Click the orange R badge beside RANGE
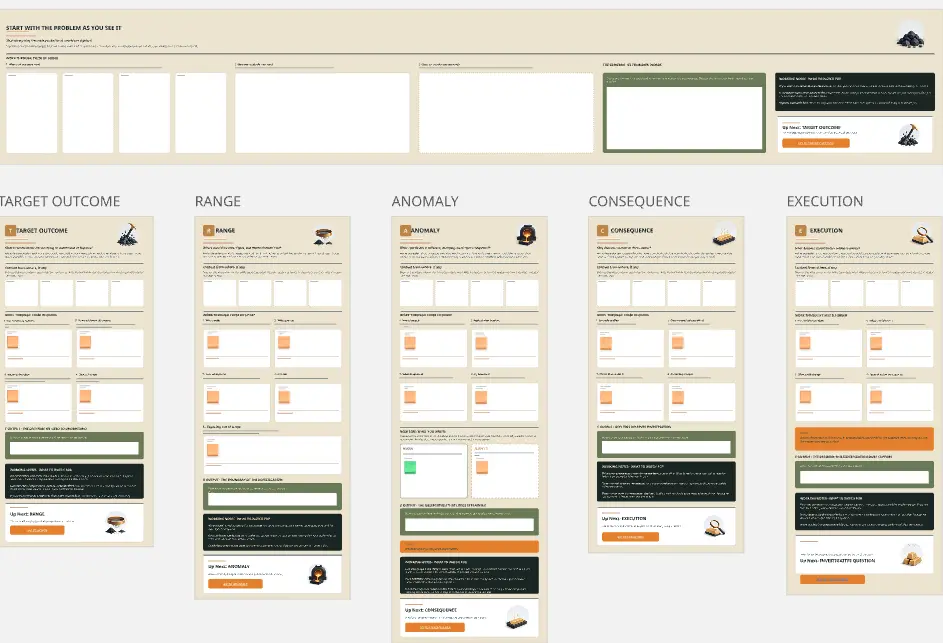 pyautogui.click(x=209, y=230)
